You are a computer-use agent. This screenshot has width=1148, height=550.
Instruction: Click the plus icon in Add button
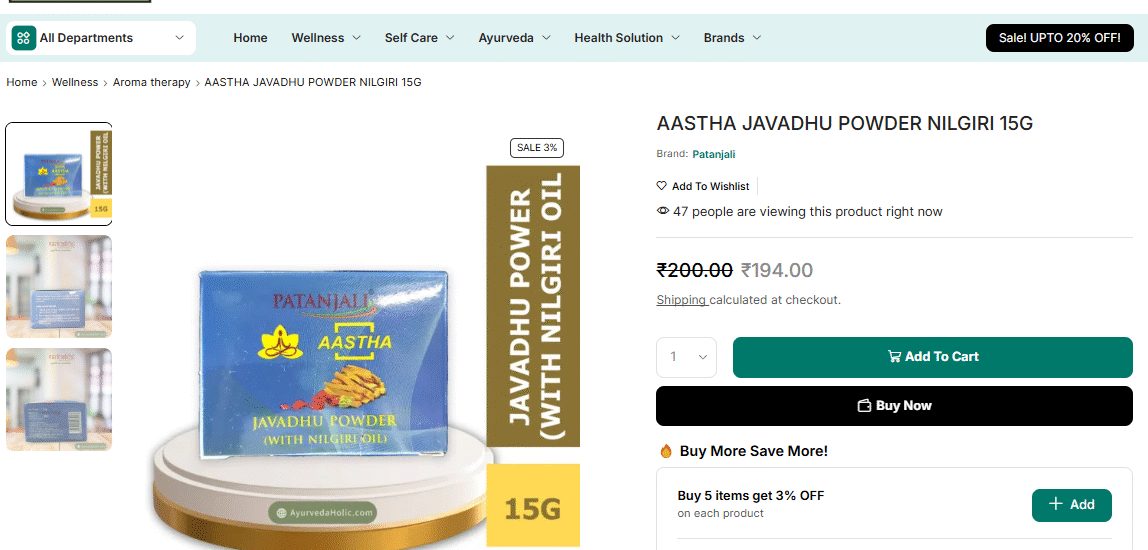[x=1055, y=504]
